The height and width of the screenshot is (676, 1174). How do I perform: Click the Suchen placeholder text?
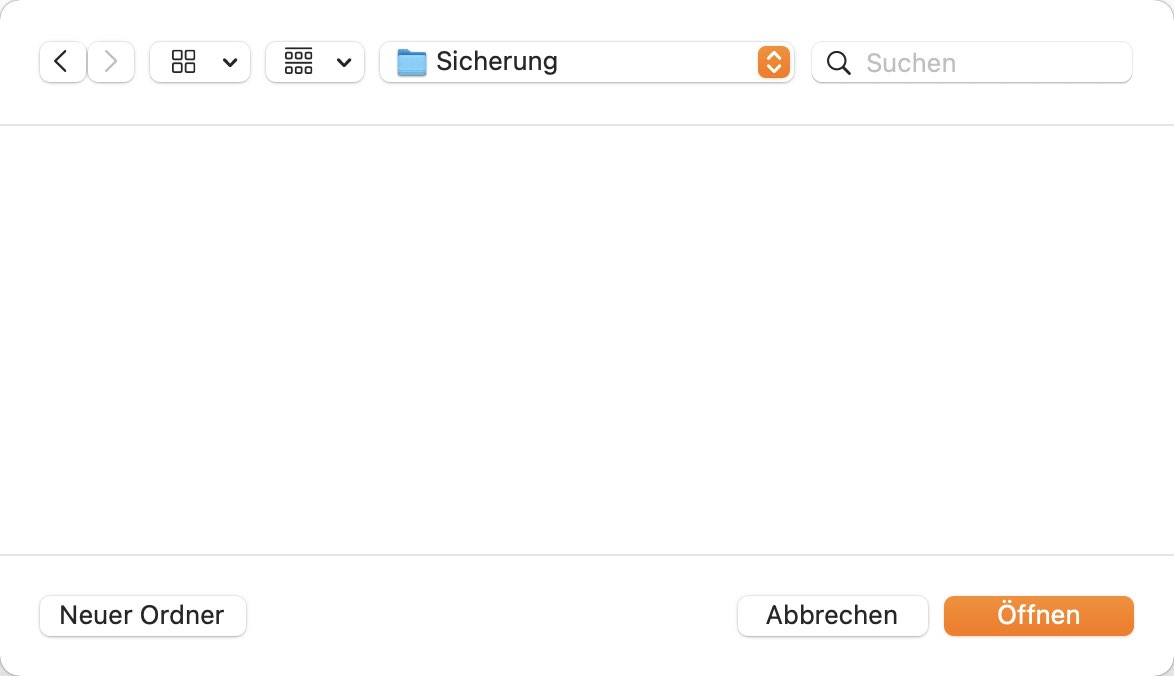point(911,63)
